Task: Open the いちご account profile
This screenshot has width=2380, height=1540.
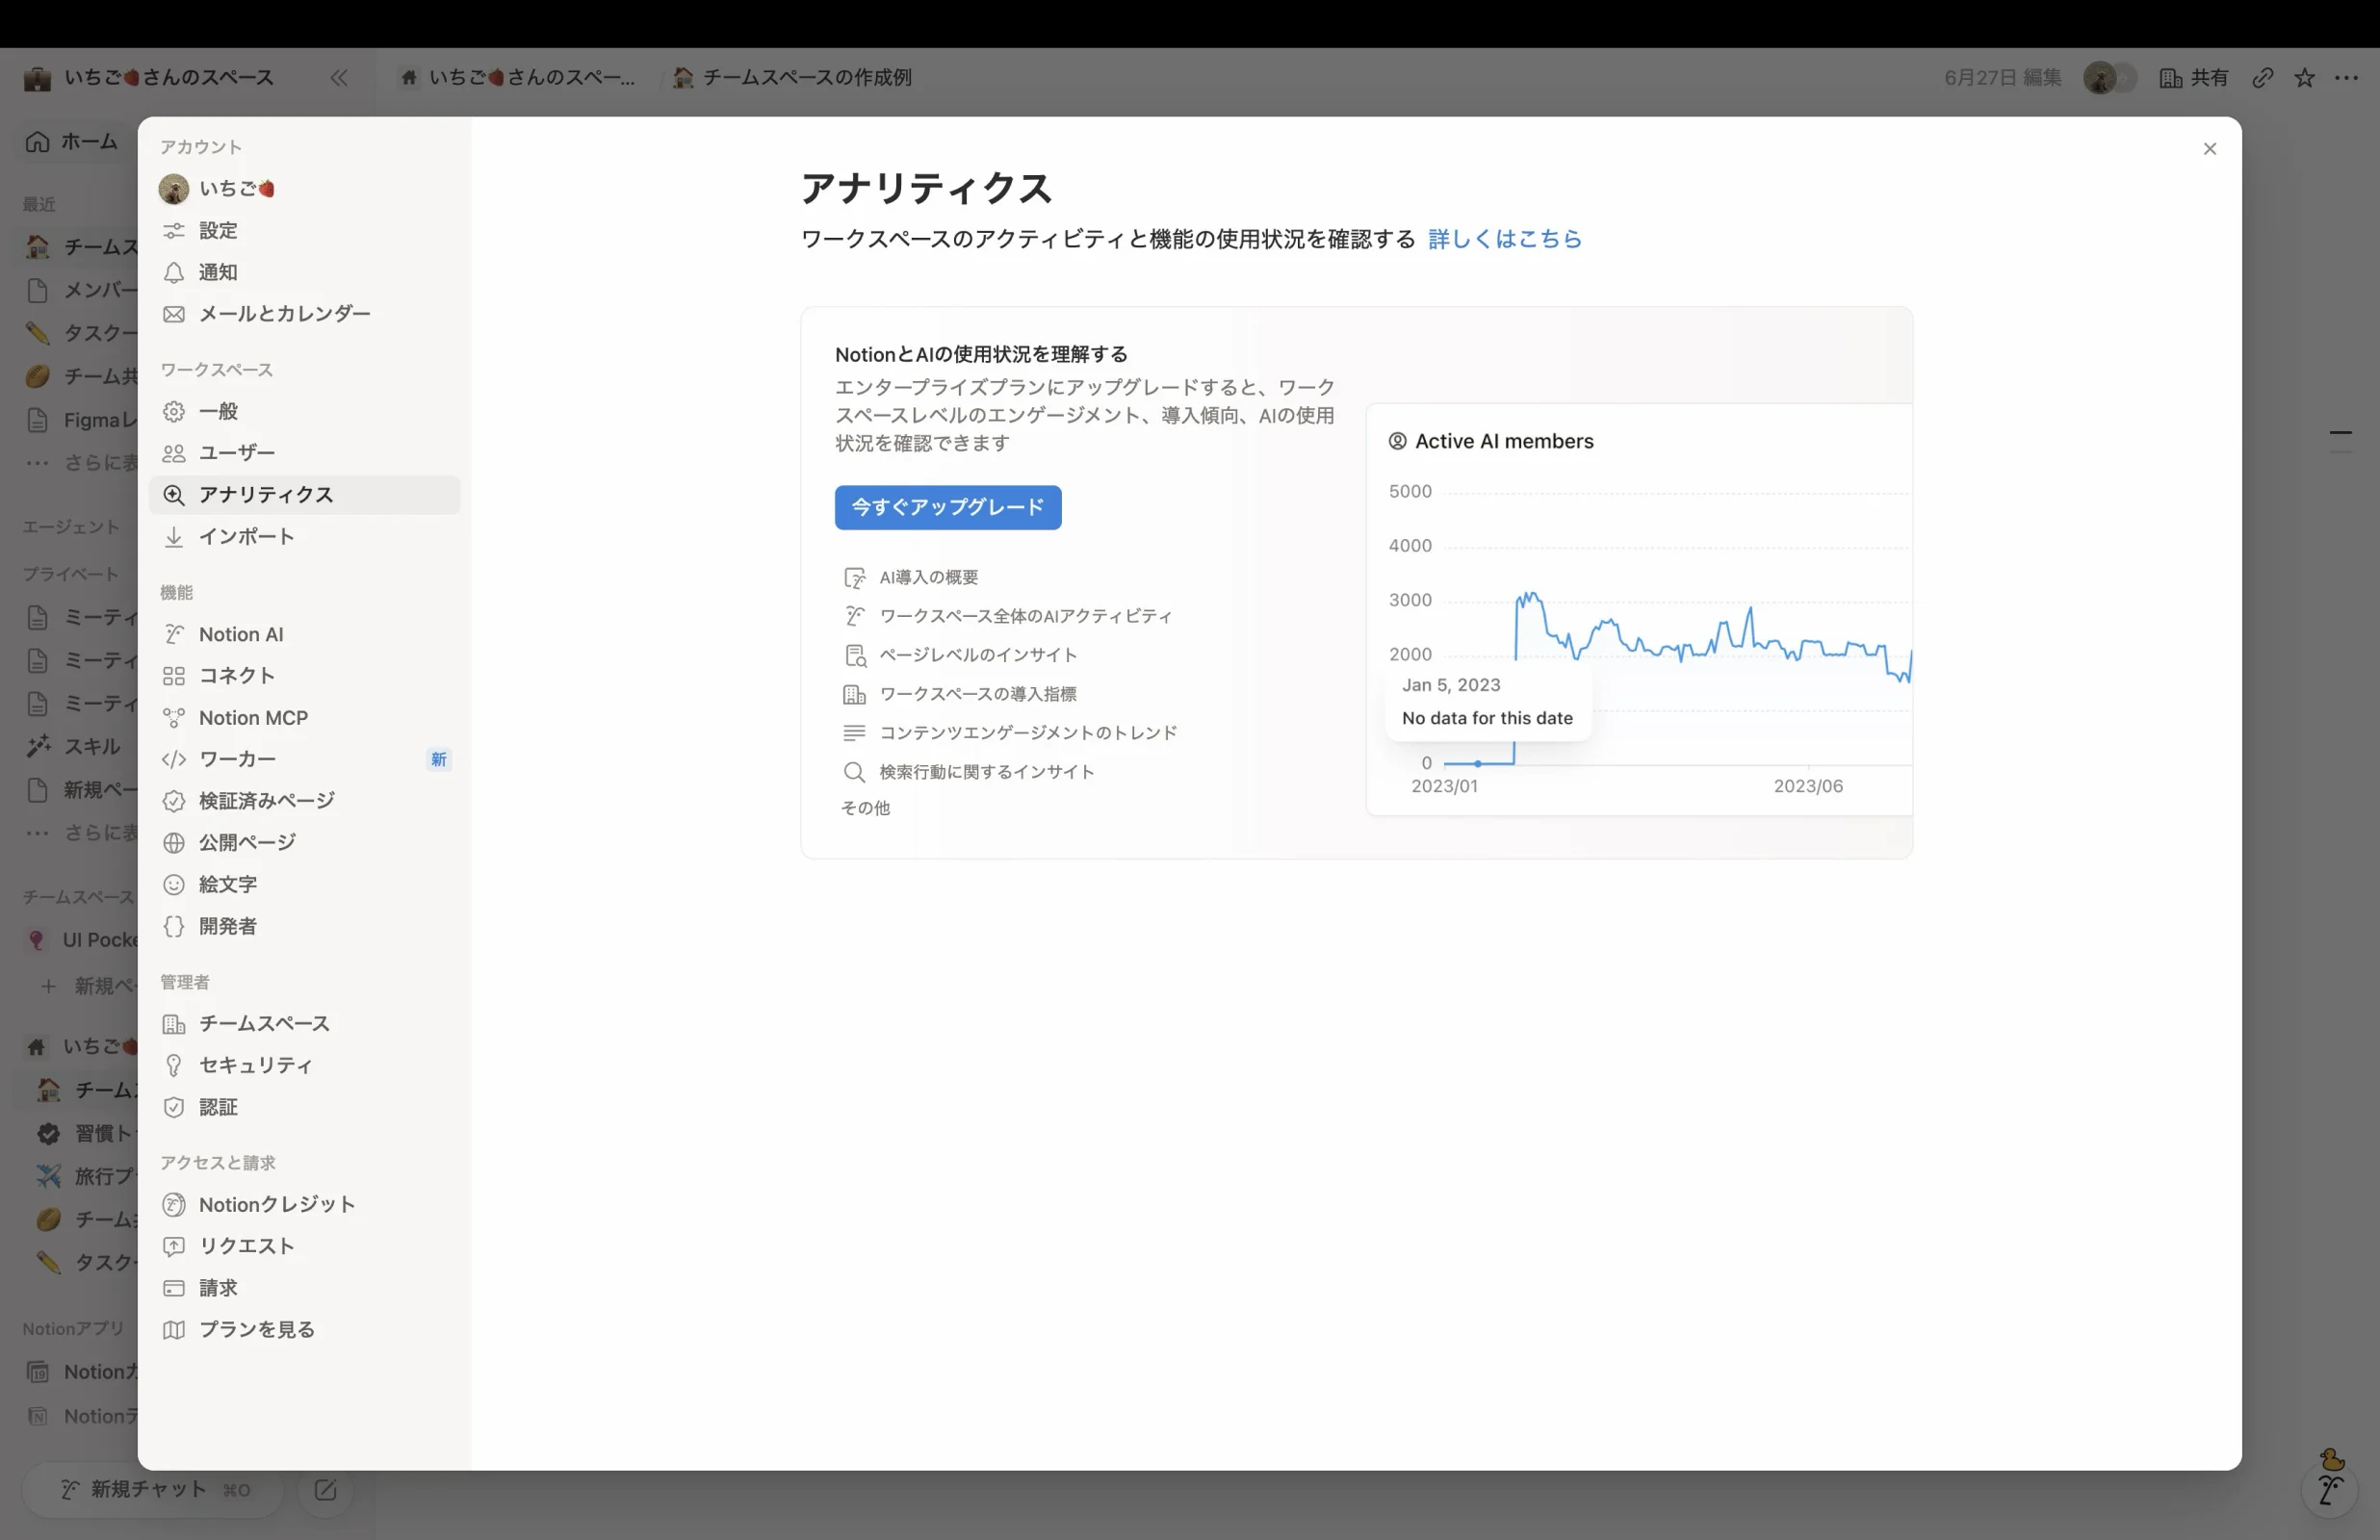Action: pos(304,188)
